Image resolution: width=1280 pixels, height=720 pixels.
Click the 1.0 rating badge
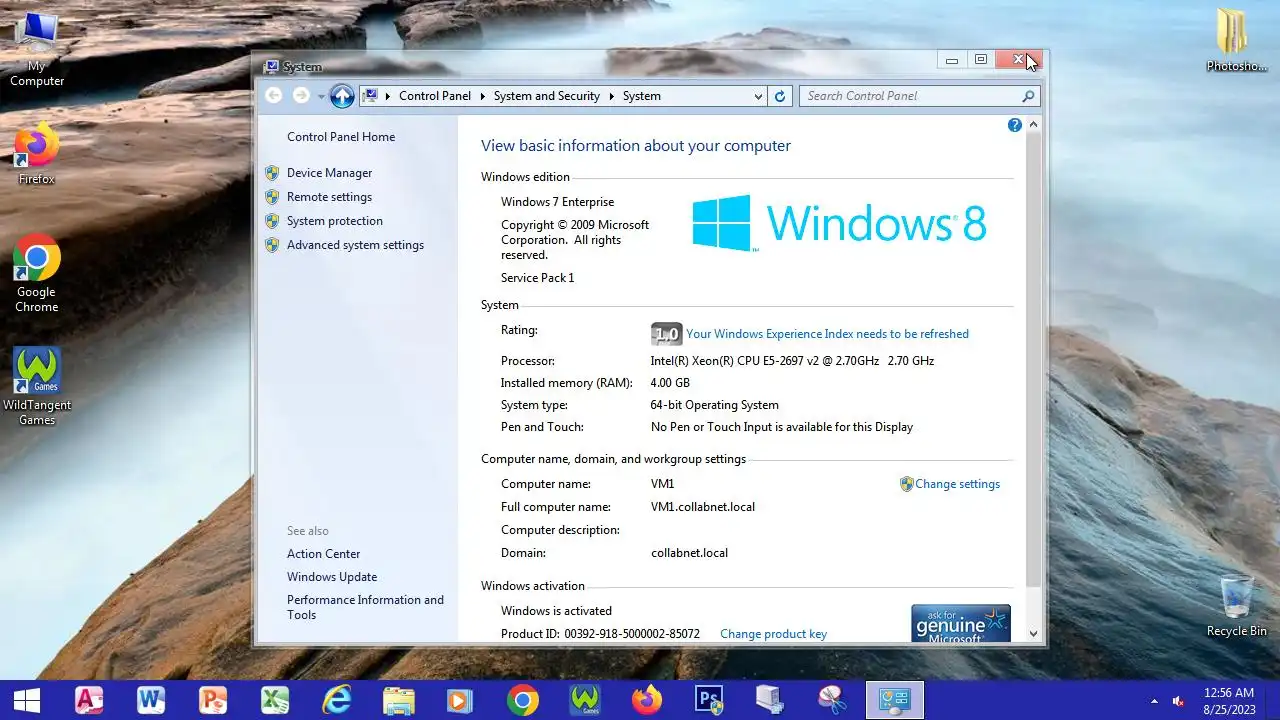pos(666,334)
